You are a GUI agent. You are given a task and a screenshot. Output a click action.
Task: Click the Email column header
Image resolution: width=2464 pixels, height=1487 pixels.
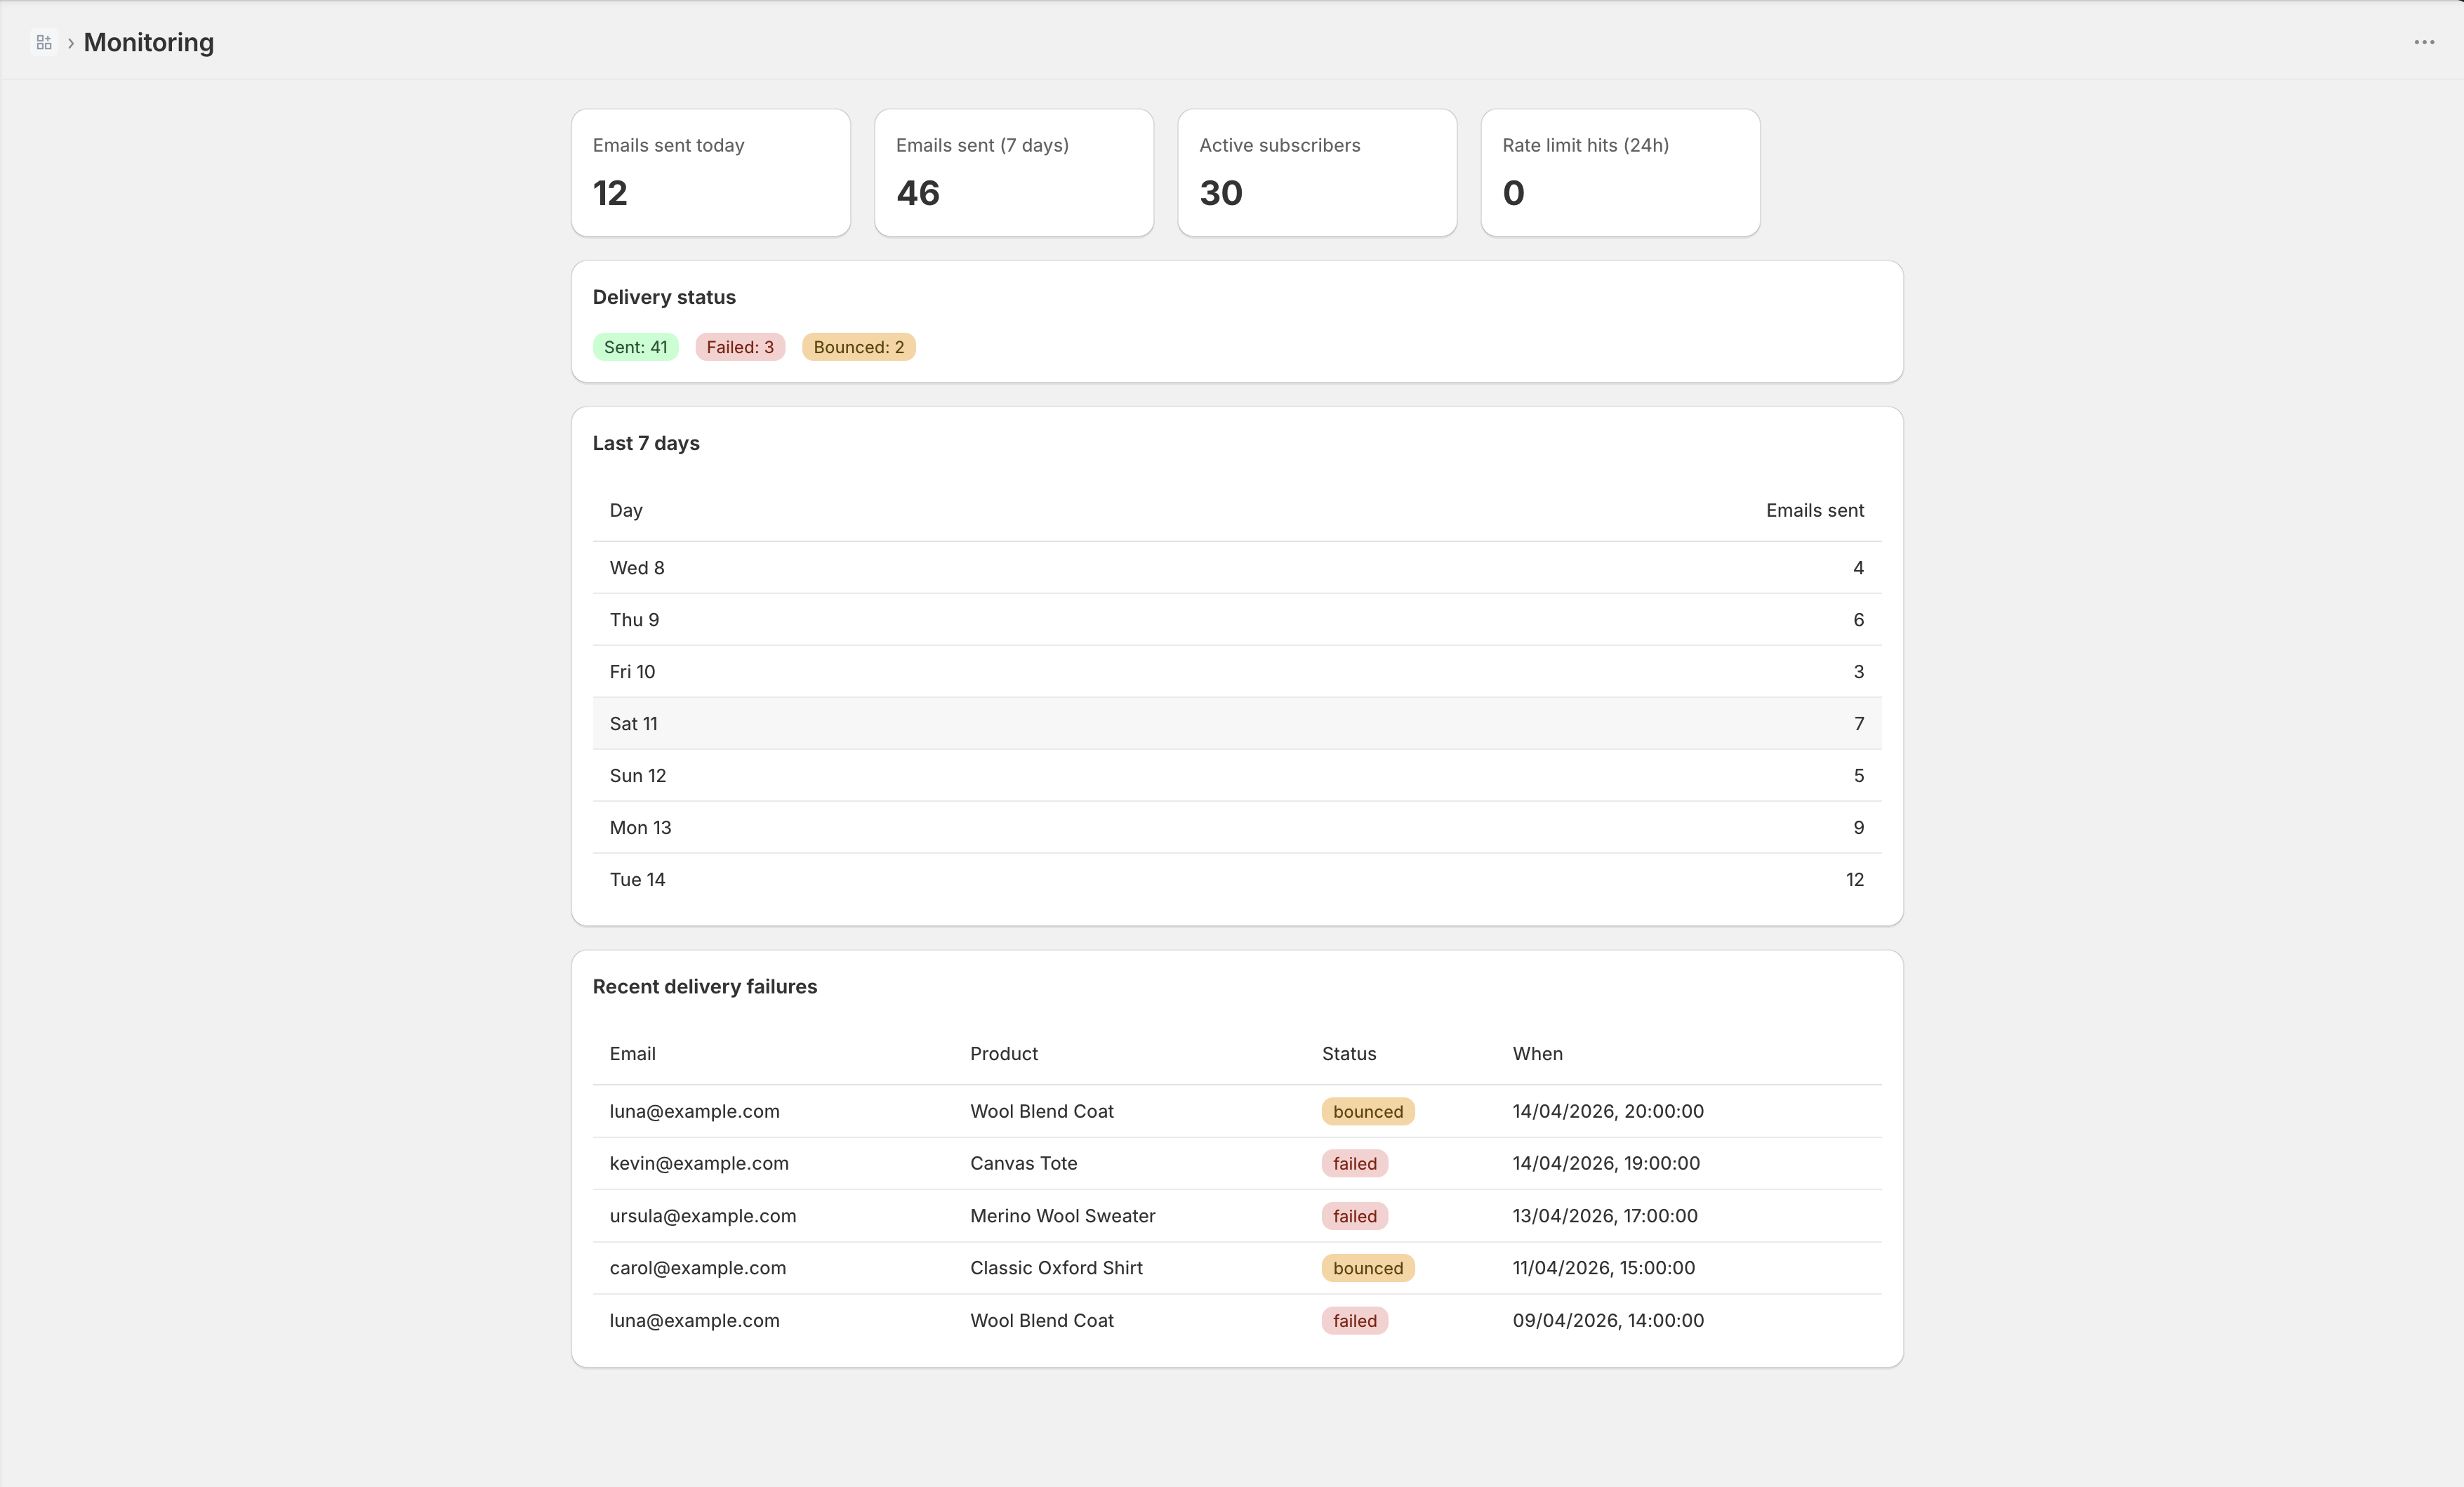tap(633, 1054)
